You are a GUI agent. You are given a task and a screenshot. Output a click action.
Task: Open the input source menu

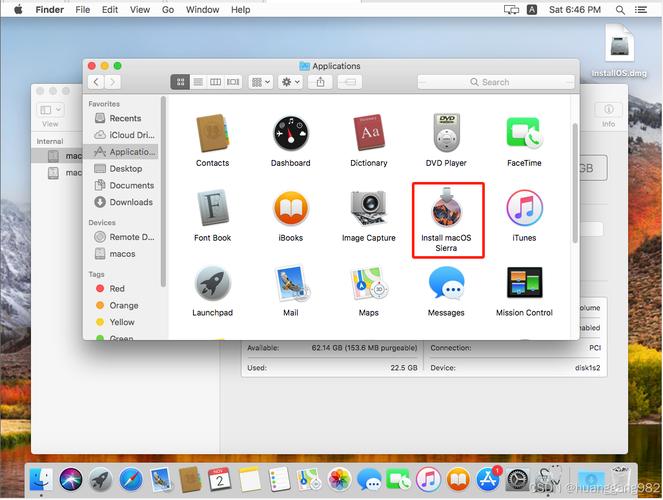[532, 9]
